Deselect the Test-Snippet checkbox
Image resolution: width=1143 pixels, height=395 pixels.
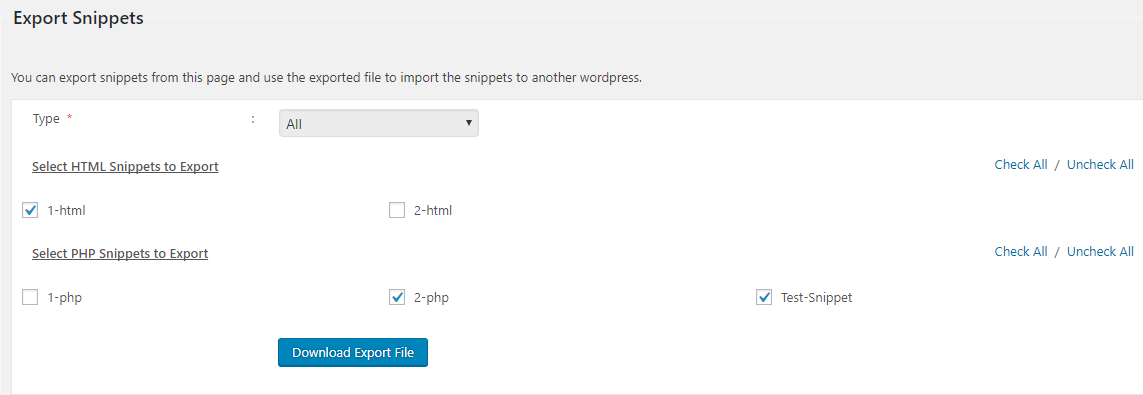pos(764,297)
